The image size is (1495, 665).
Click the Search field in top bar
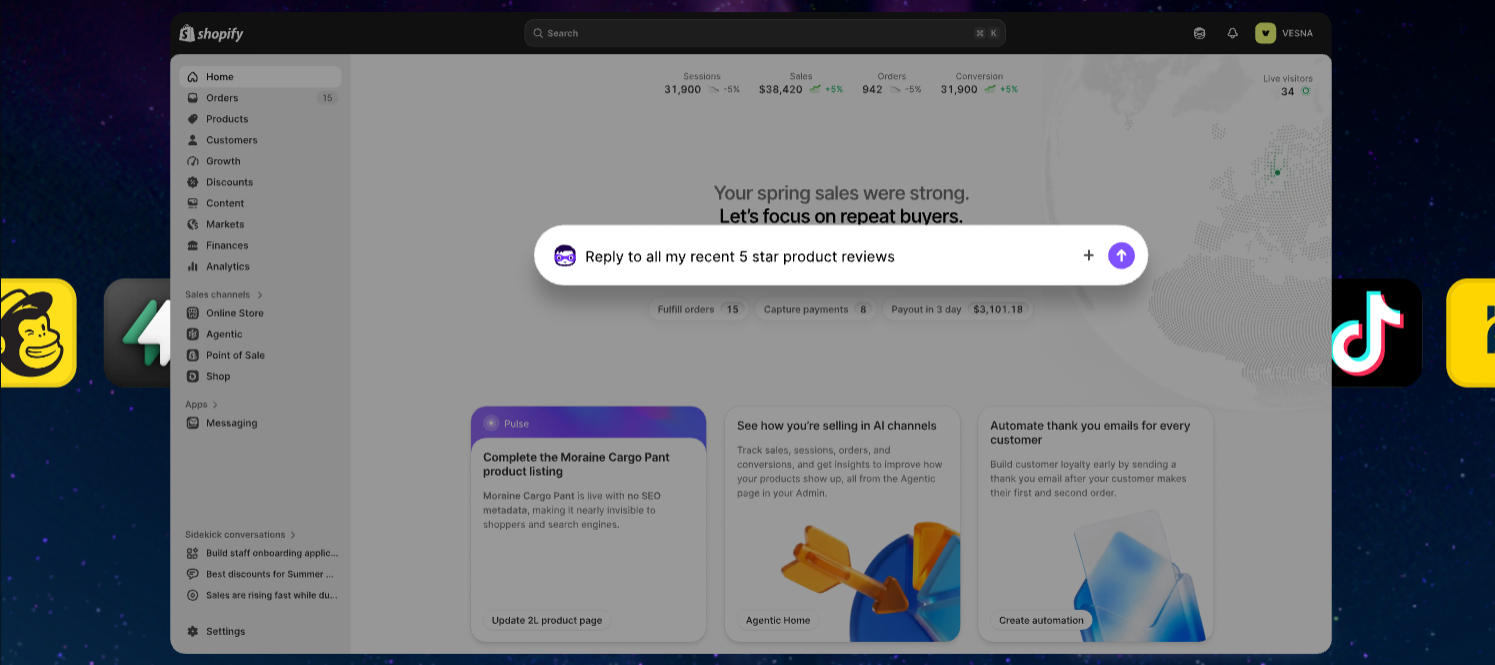[765, 33]
